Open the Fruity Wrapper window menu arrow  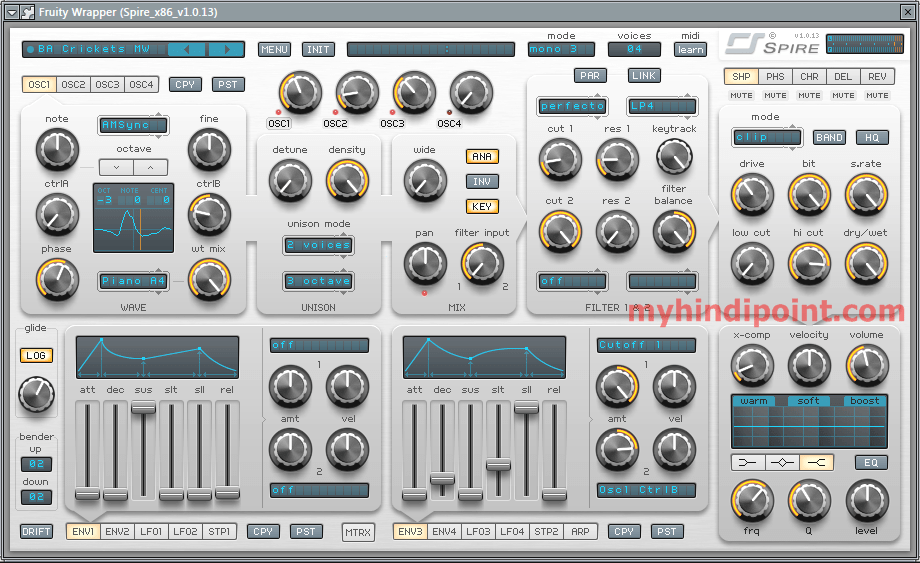pyautogui.click(x=11, y=12)
